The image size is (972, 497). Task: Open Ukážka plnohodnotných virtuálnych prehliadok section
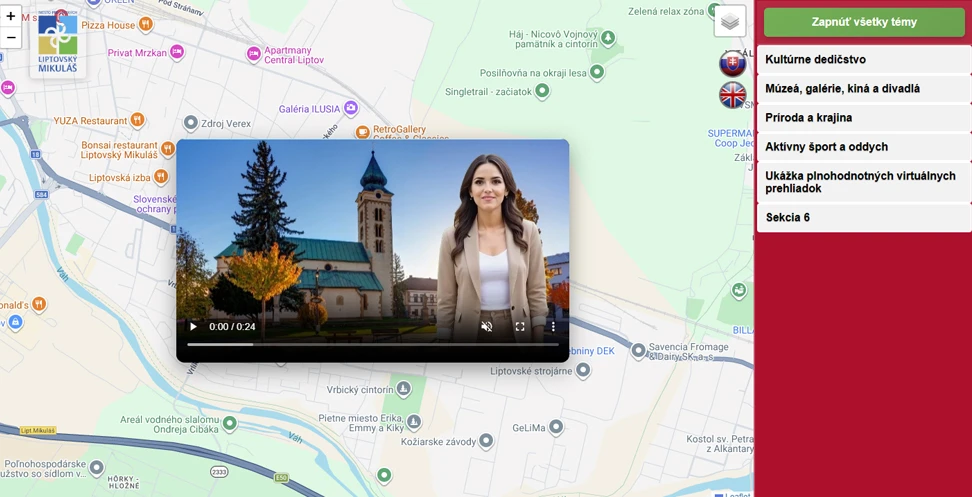(864, 182)
